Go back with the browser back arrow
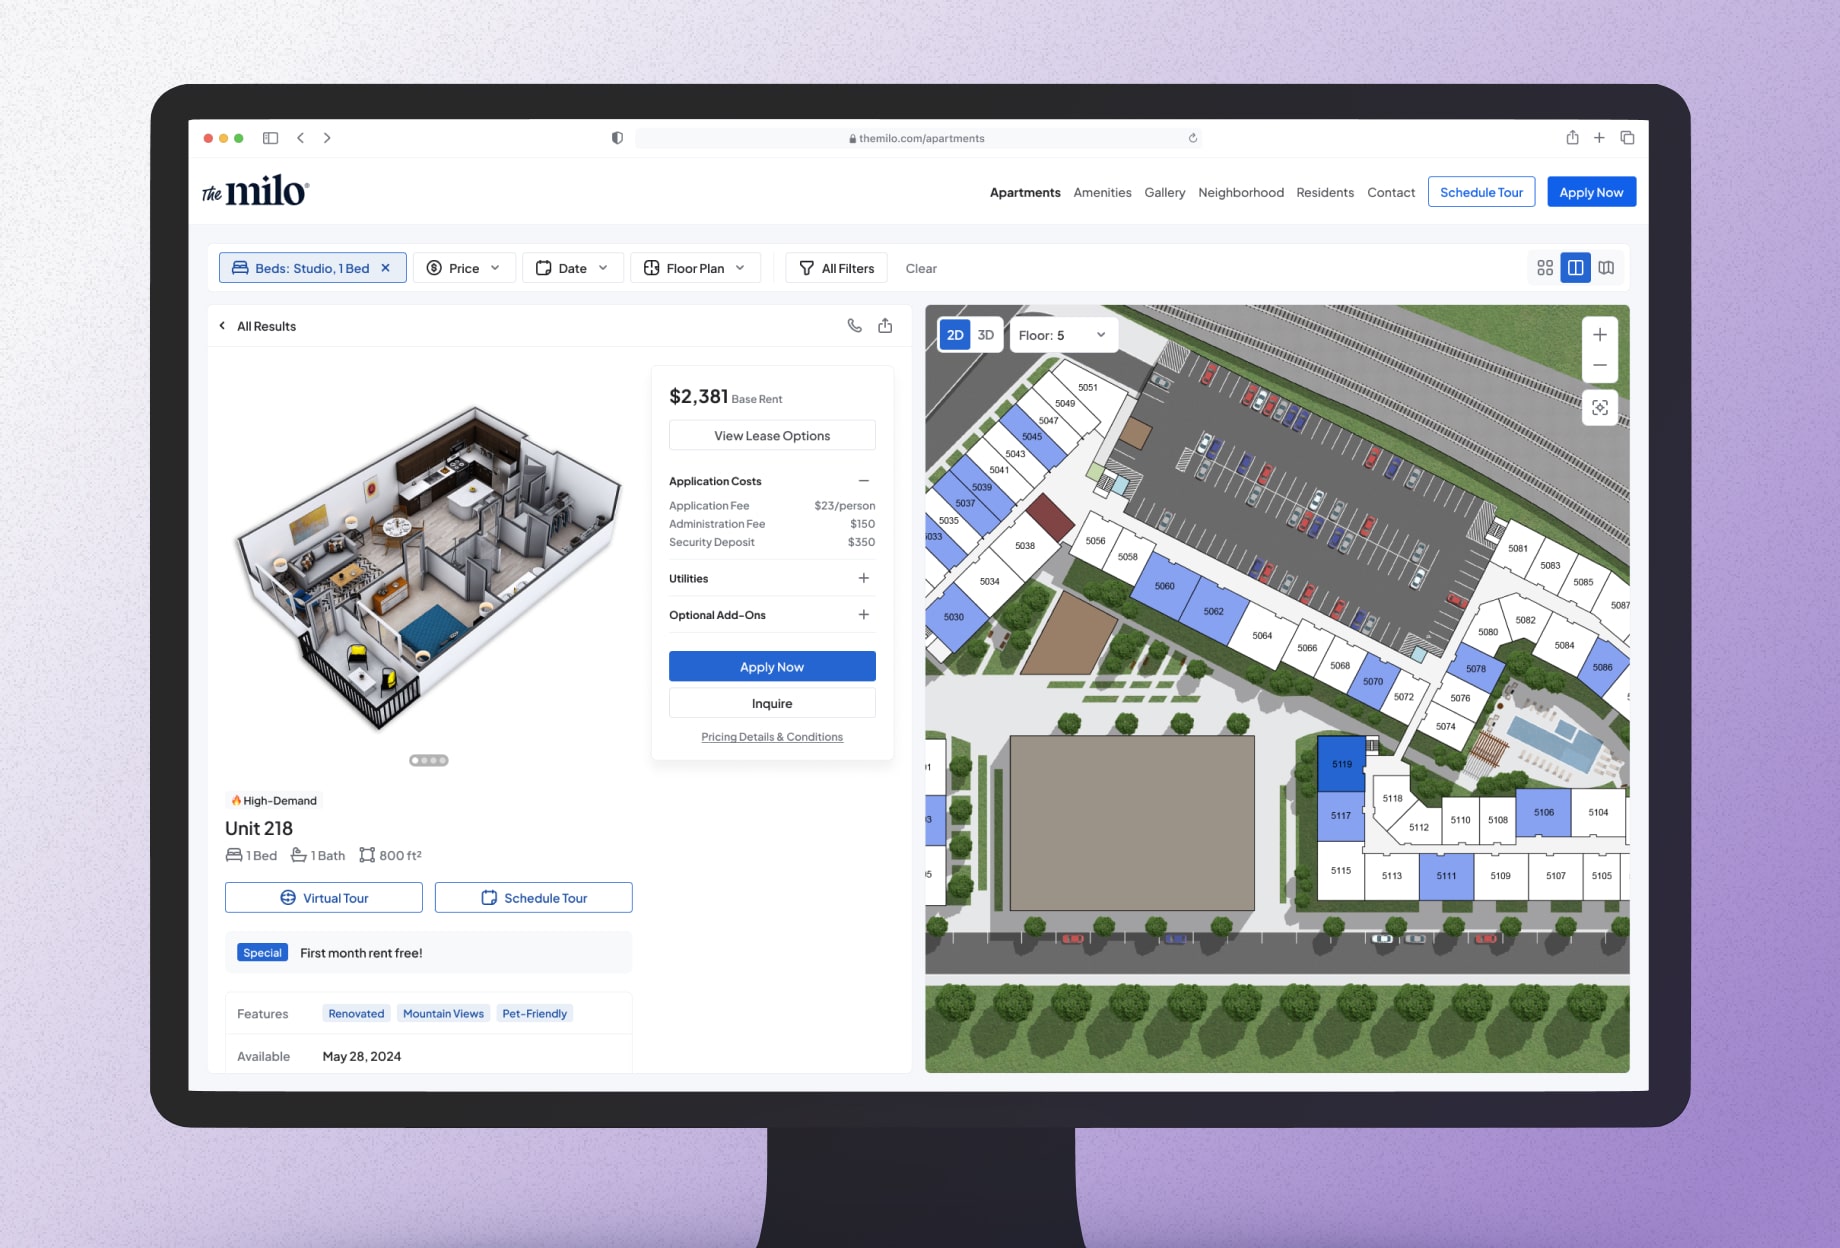This screenshot has width=1840, height=1248. [x=300, y=138]
